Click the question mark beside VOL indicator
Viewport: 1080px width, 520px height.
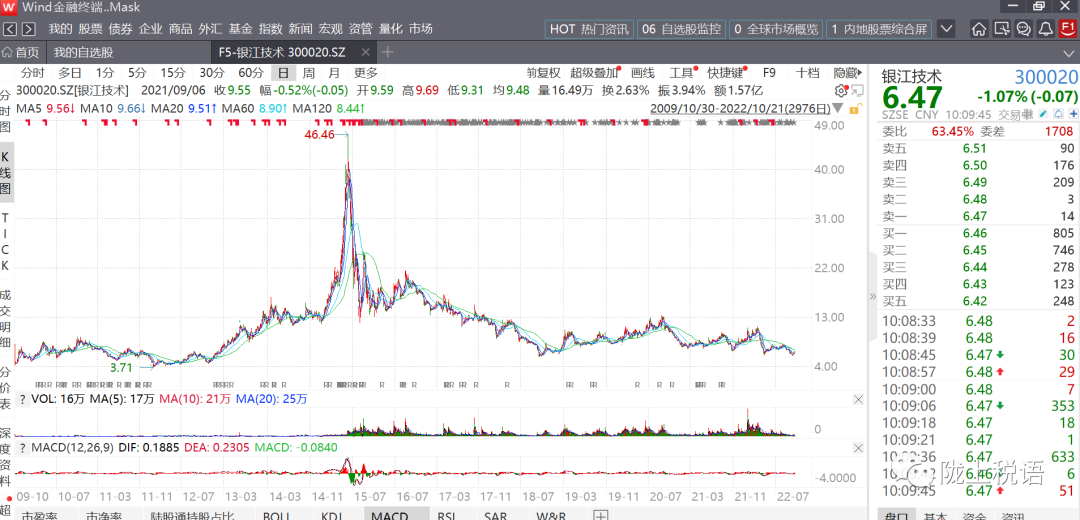[x=22, y=399]
